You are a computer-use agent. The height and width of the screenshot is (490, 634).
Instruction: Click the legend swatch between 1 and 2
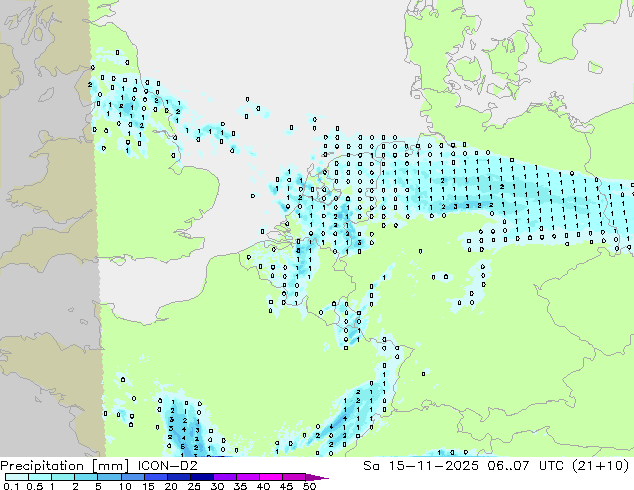[x=63, y=477]
